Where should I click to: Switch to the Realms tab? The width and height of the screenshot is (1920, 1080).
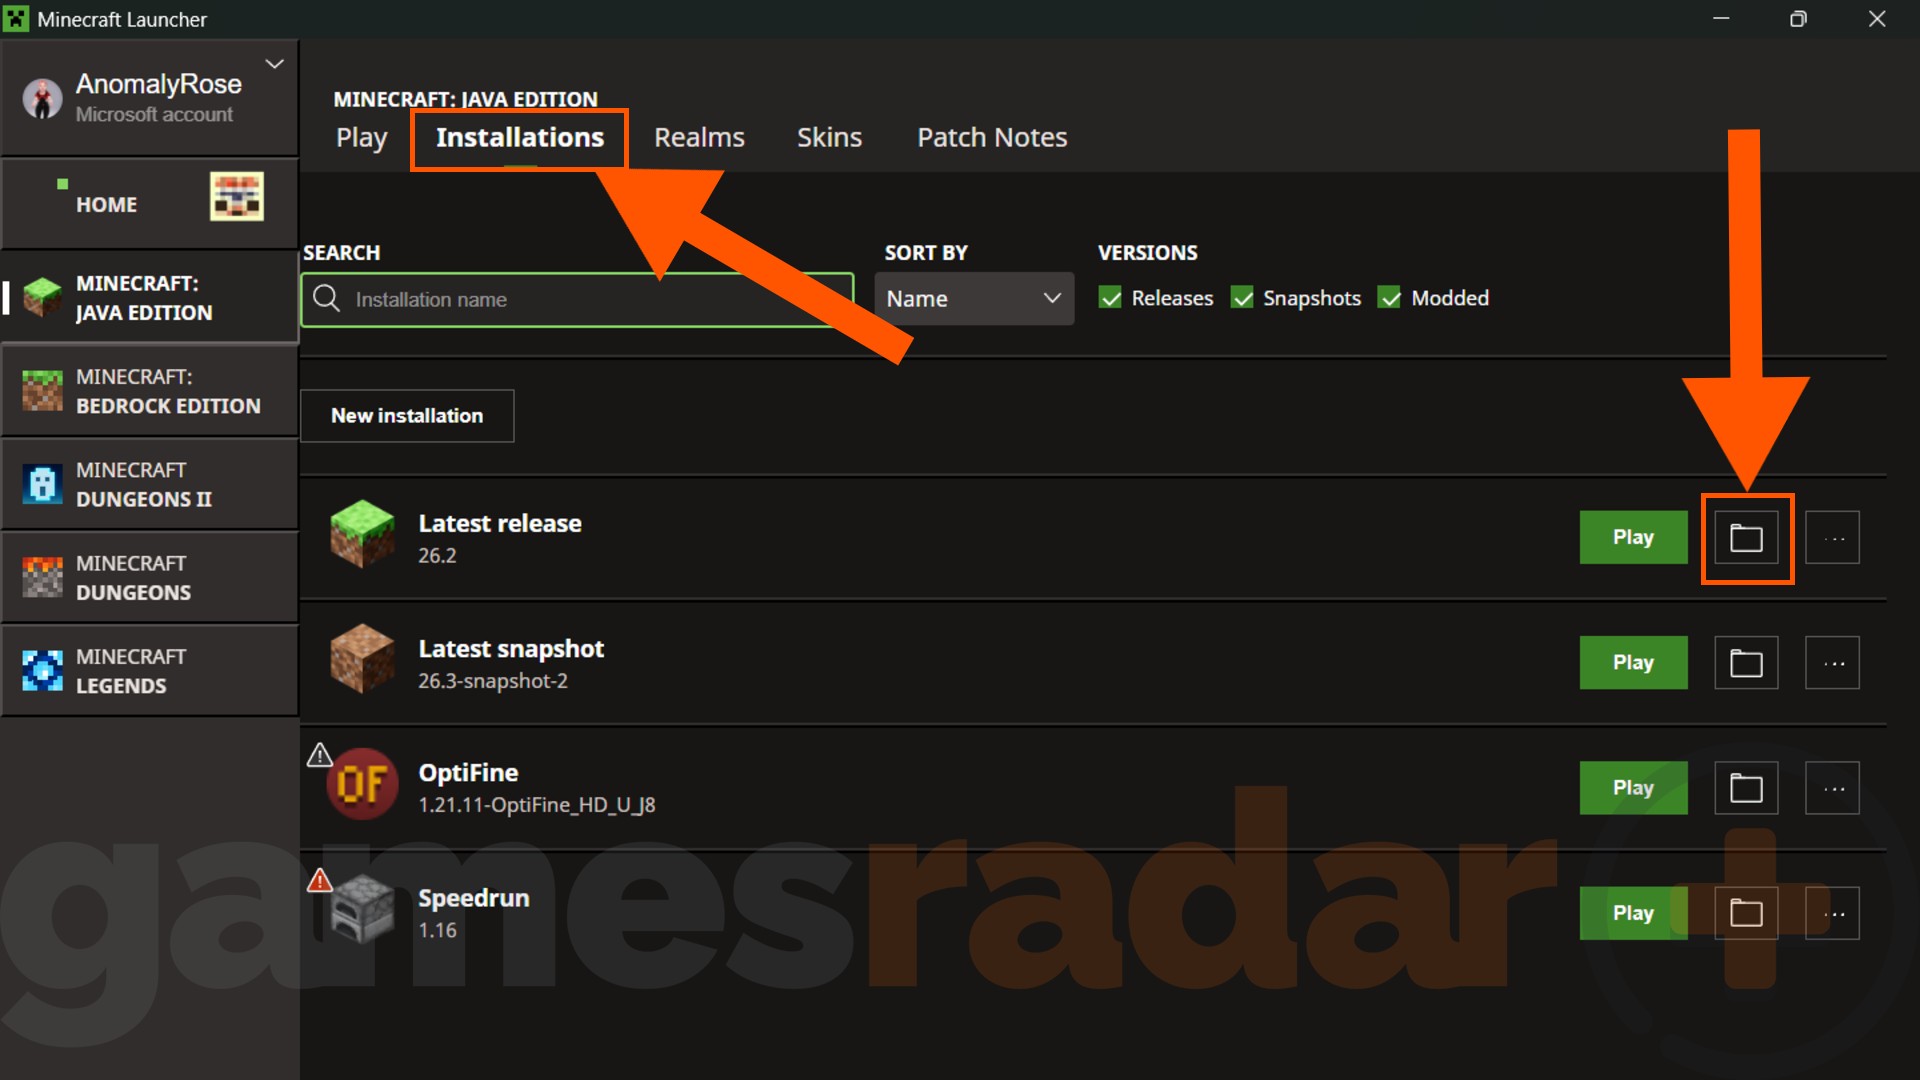(x=699, y=138)
